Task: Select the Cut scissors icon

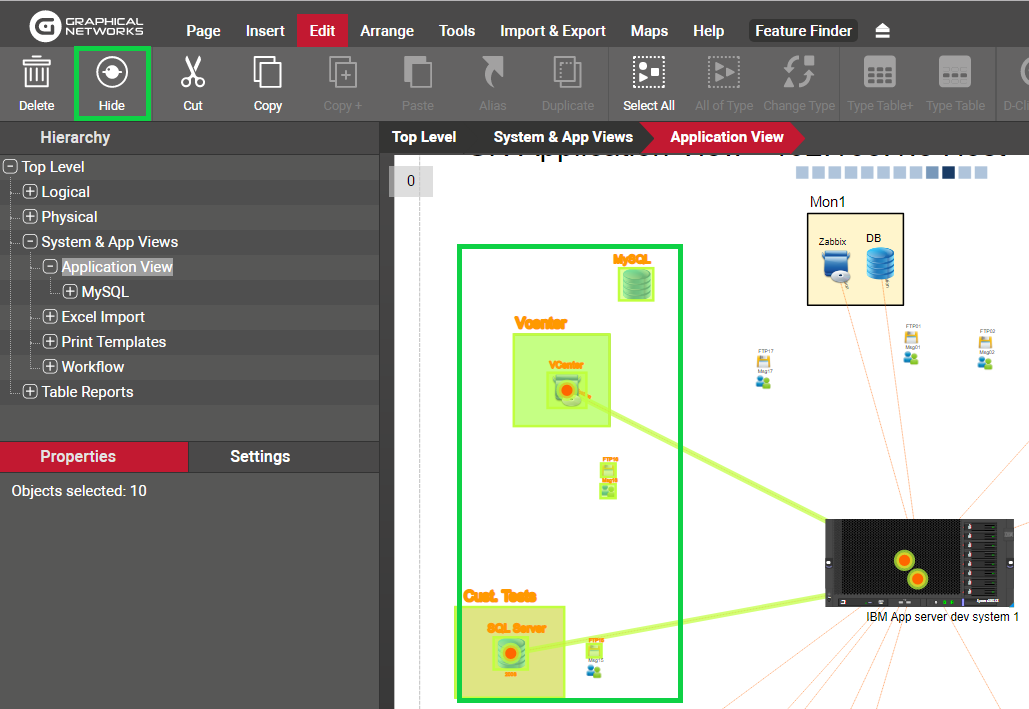Action: coord(192,74)
